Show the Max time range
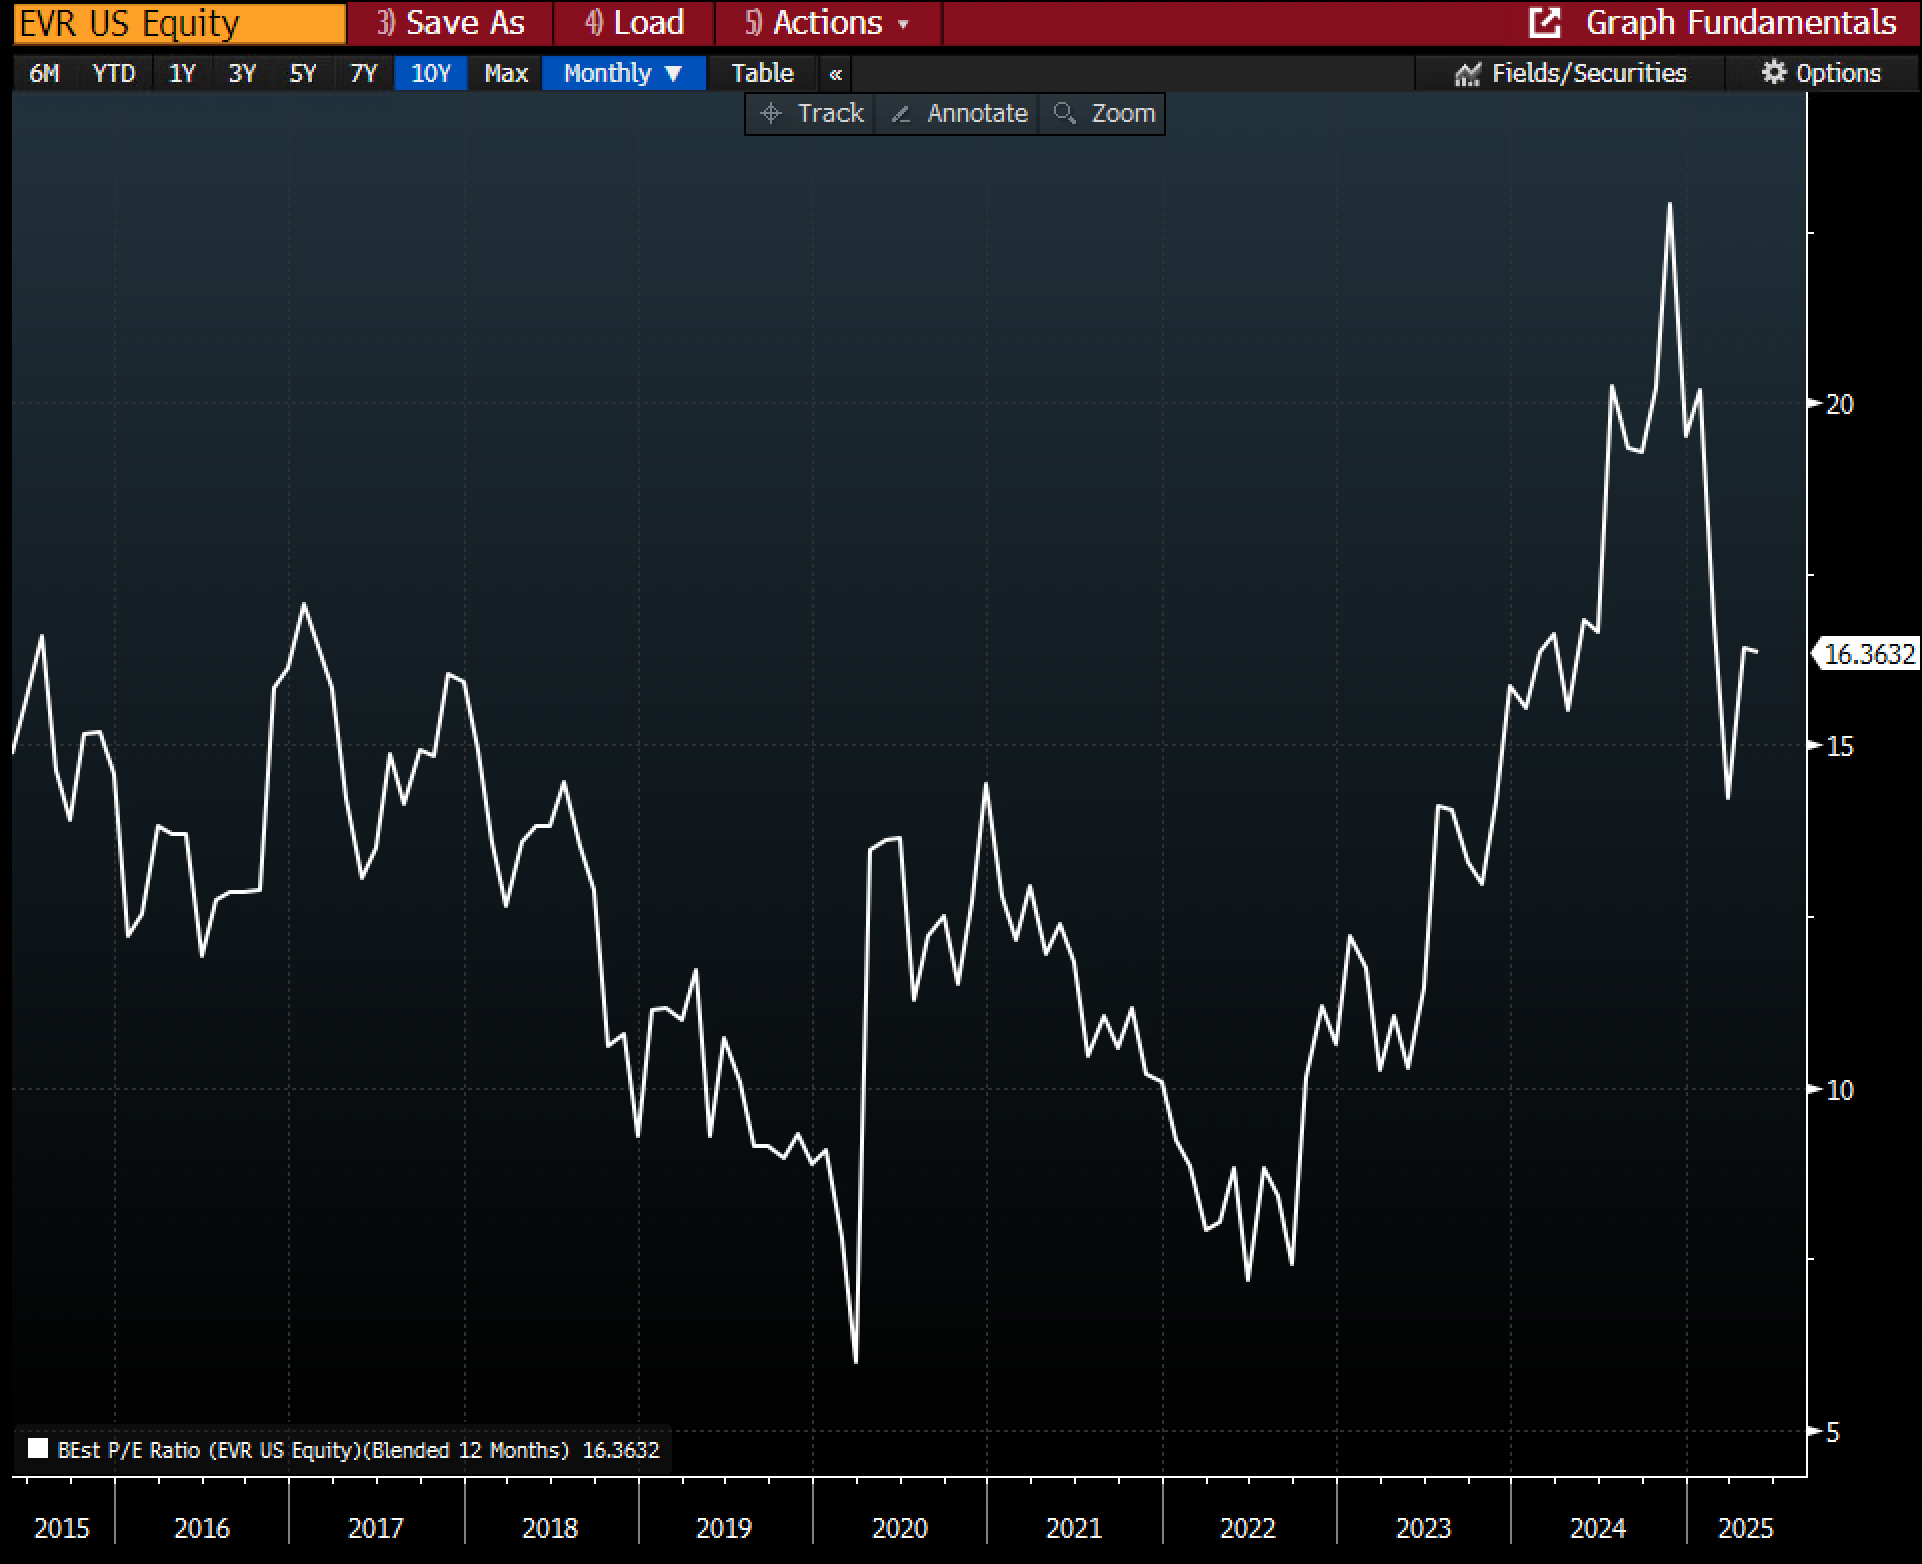This screenshot has height=1564, width=1922. point(506,73)
